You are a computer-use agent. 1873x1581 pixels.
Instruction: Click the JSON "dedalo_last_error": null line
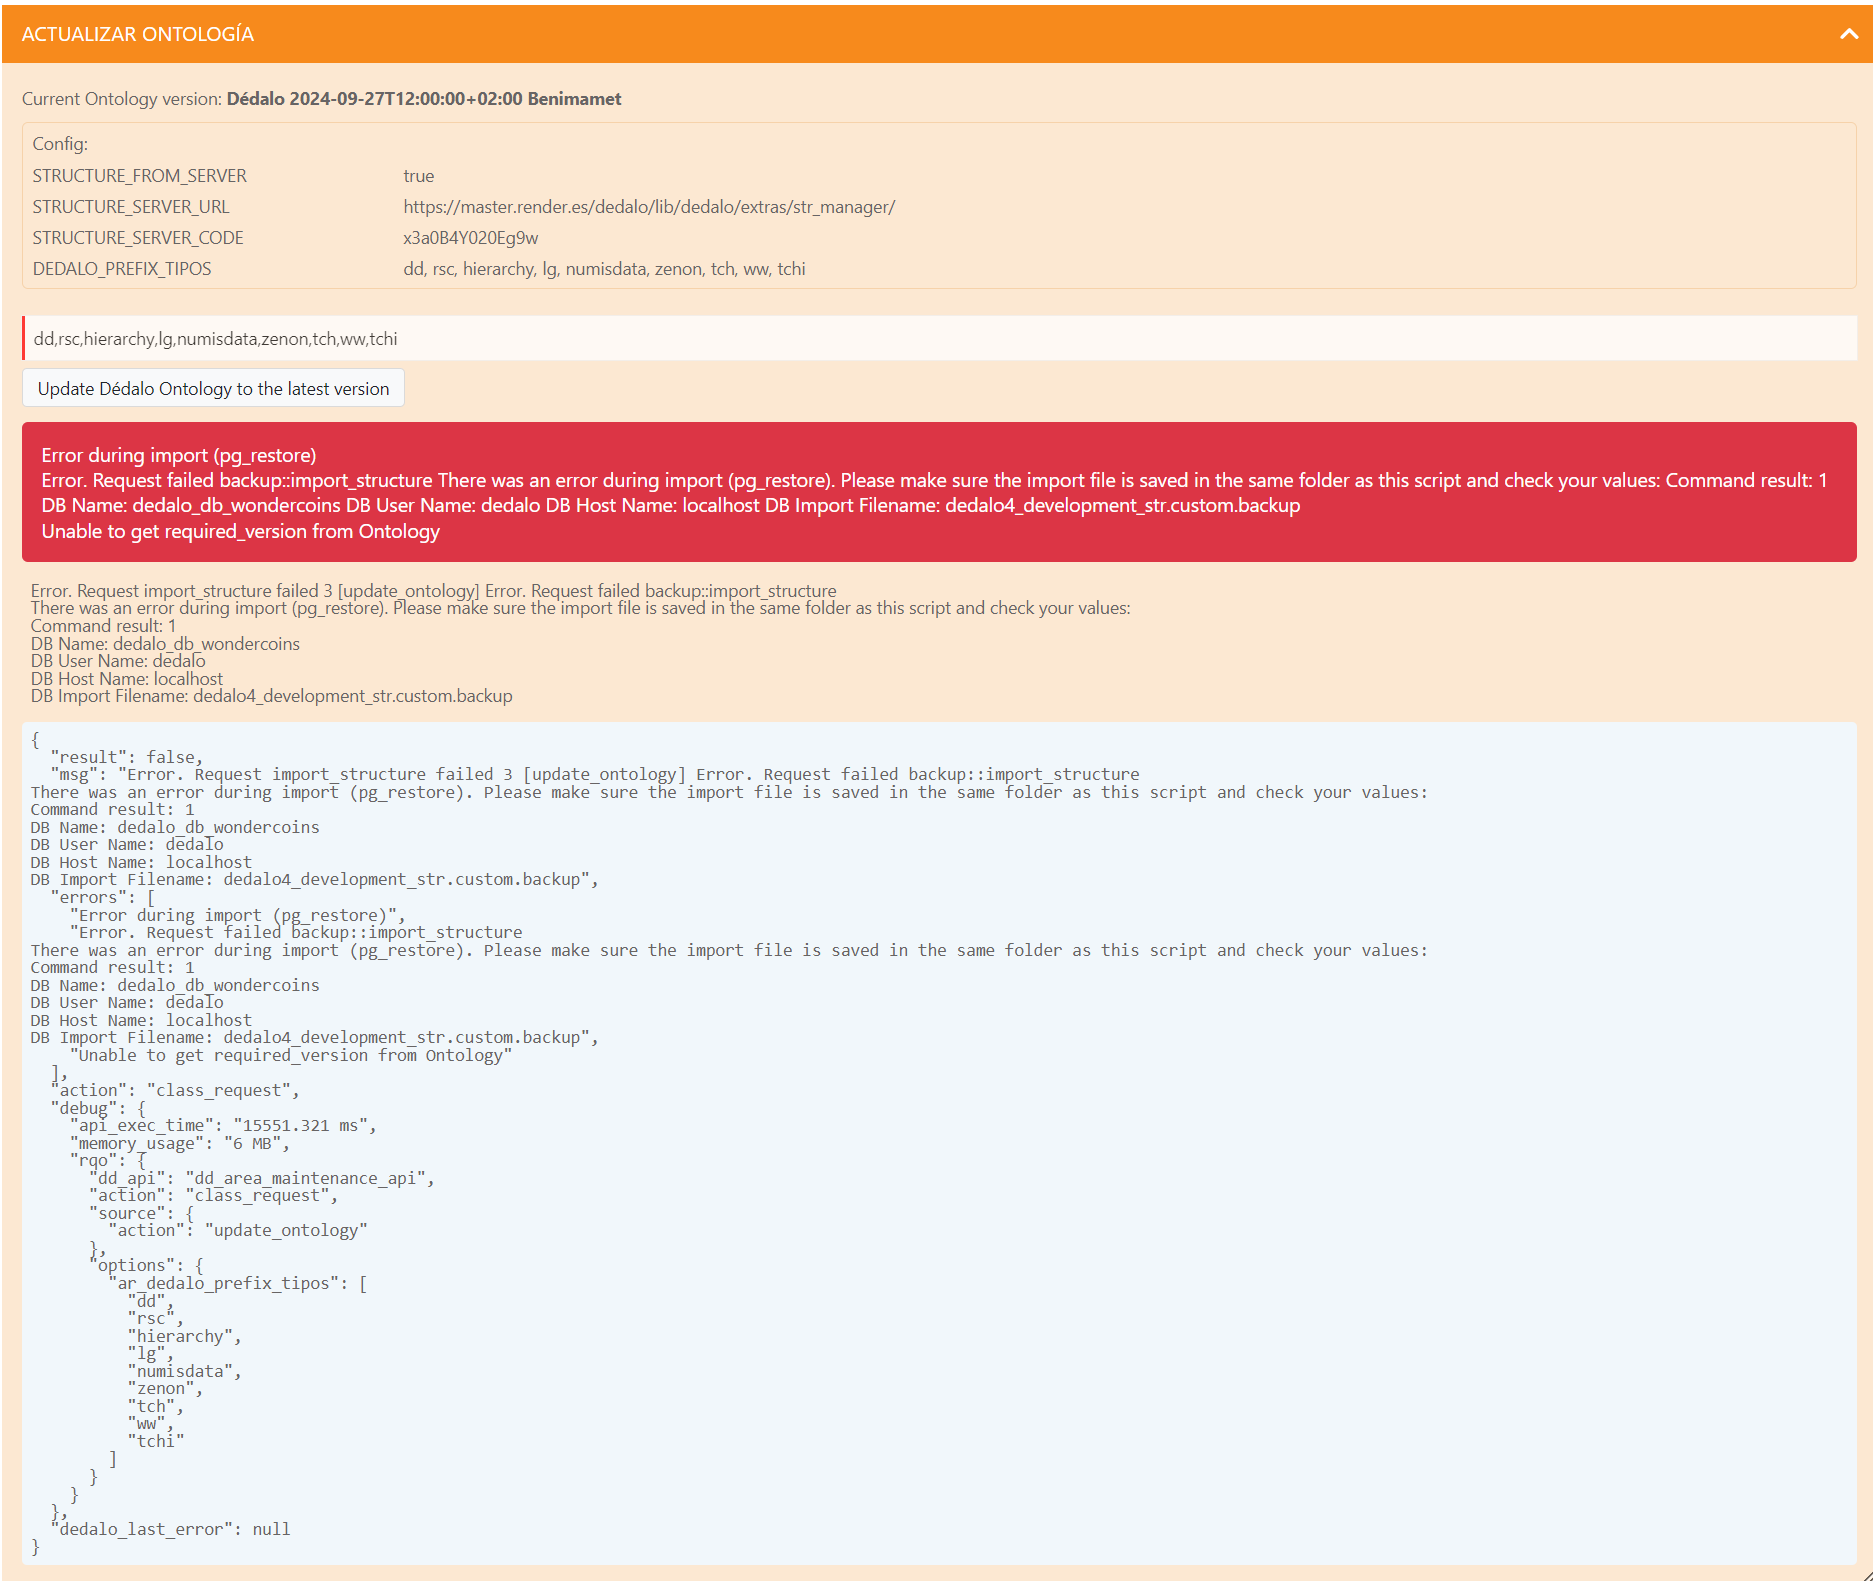coord(171,1529)
